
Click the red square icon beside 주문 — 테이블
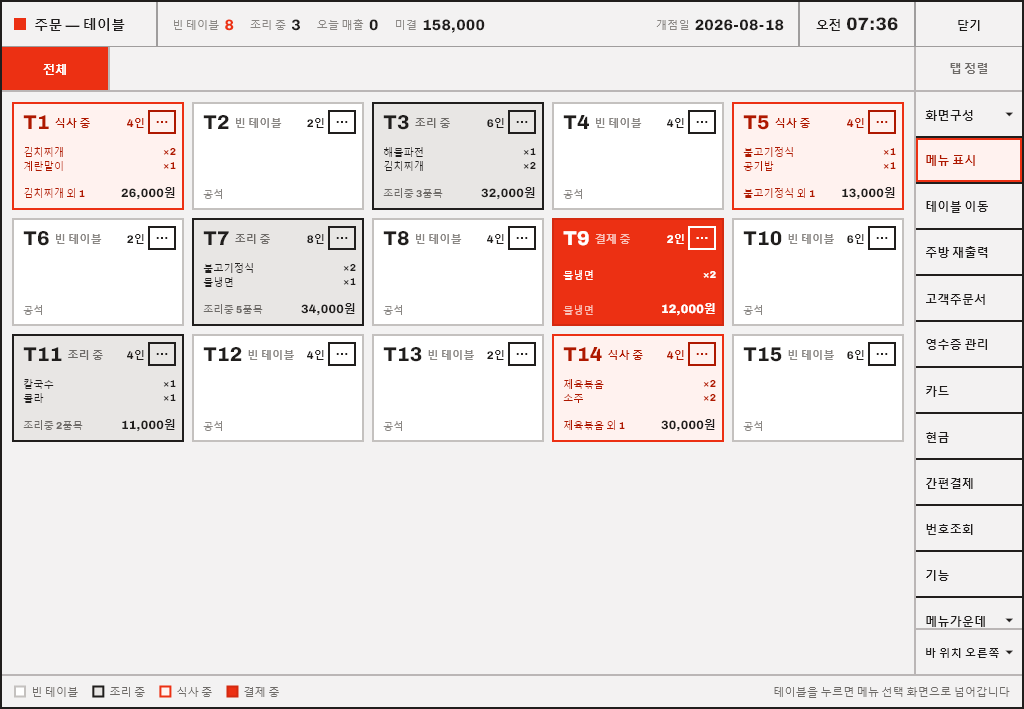click(20, 24)
